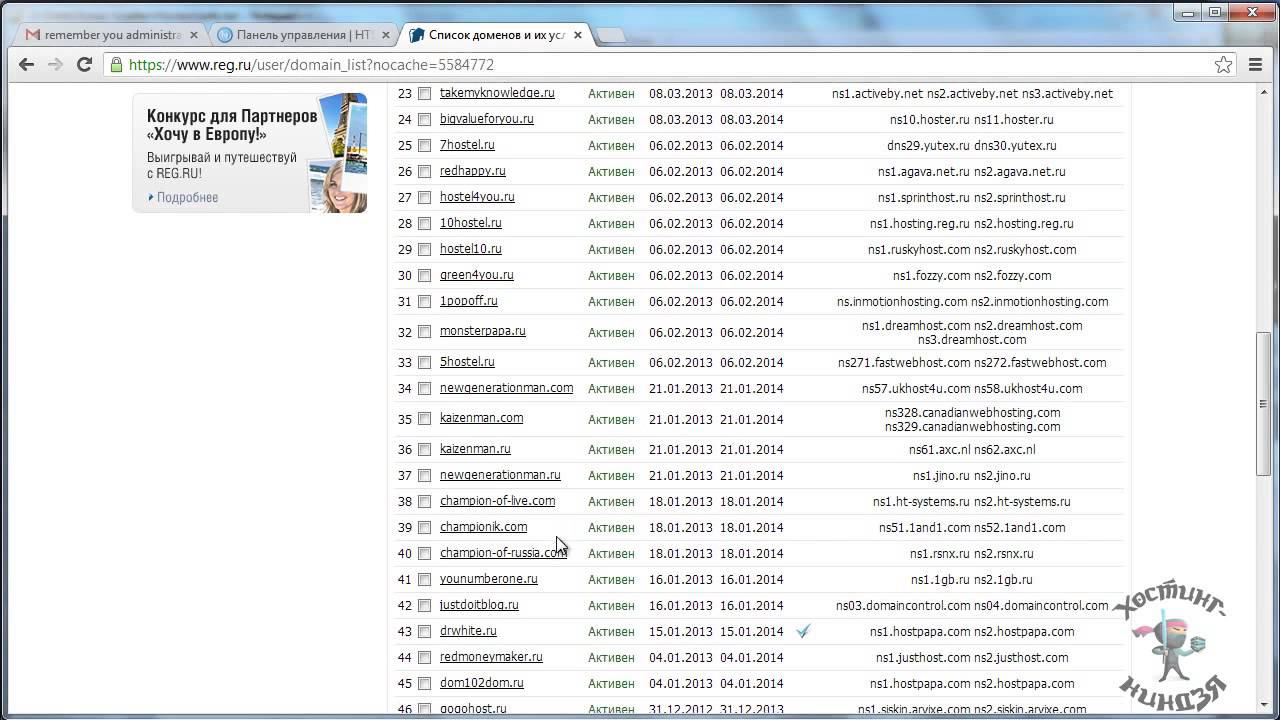Open the younumberone.ru link
The image size is (1280, 720).
click(489, 579)
